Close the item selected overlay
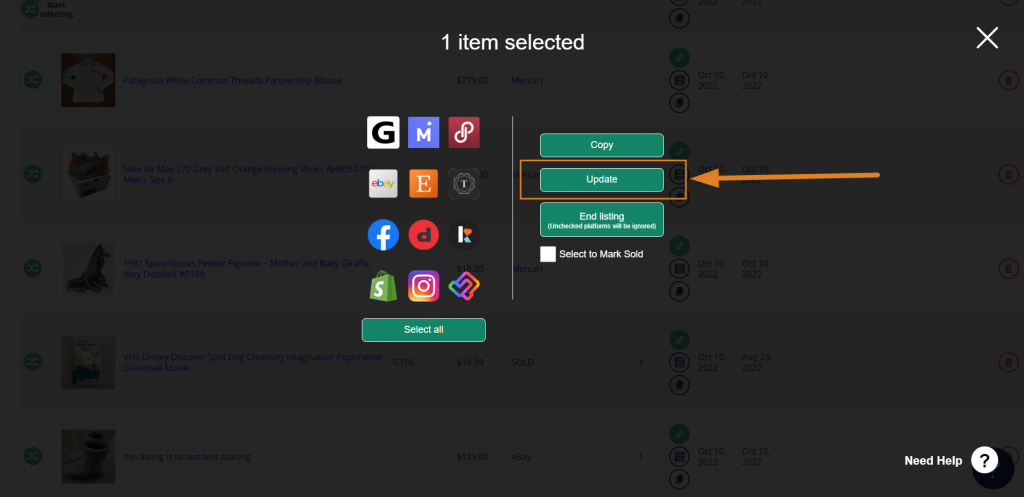Screen dimensions: 1024x497 click(x=987, y=38)
